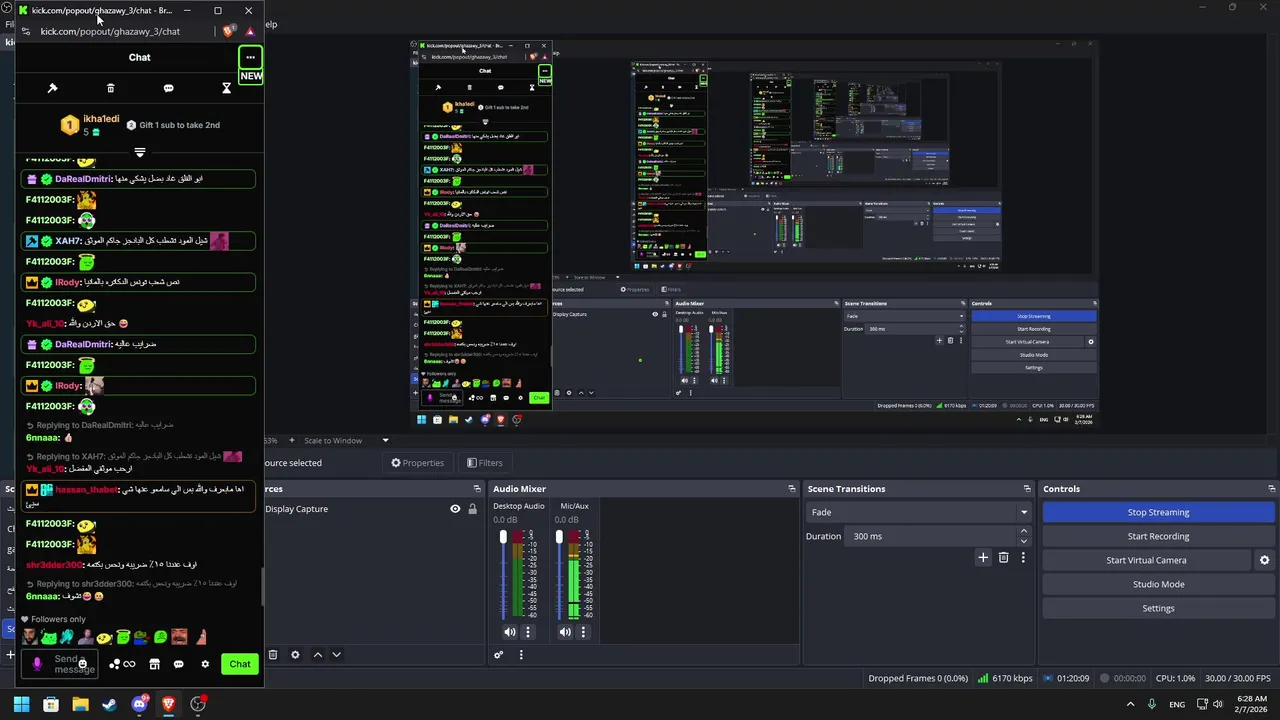Image resolution: width=1280 pixels, height=720 pixels.
Task: Click the chat bubble icon beside the shop icon
Action: pos(179,664)
